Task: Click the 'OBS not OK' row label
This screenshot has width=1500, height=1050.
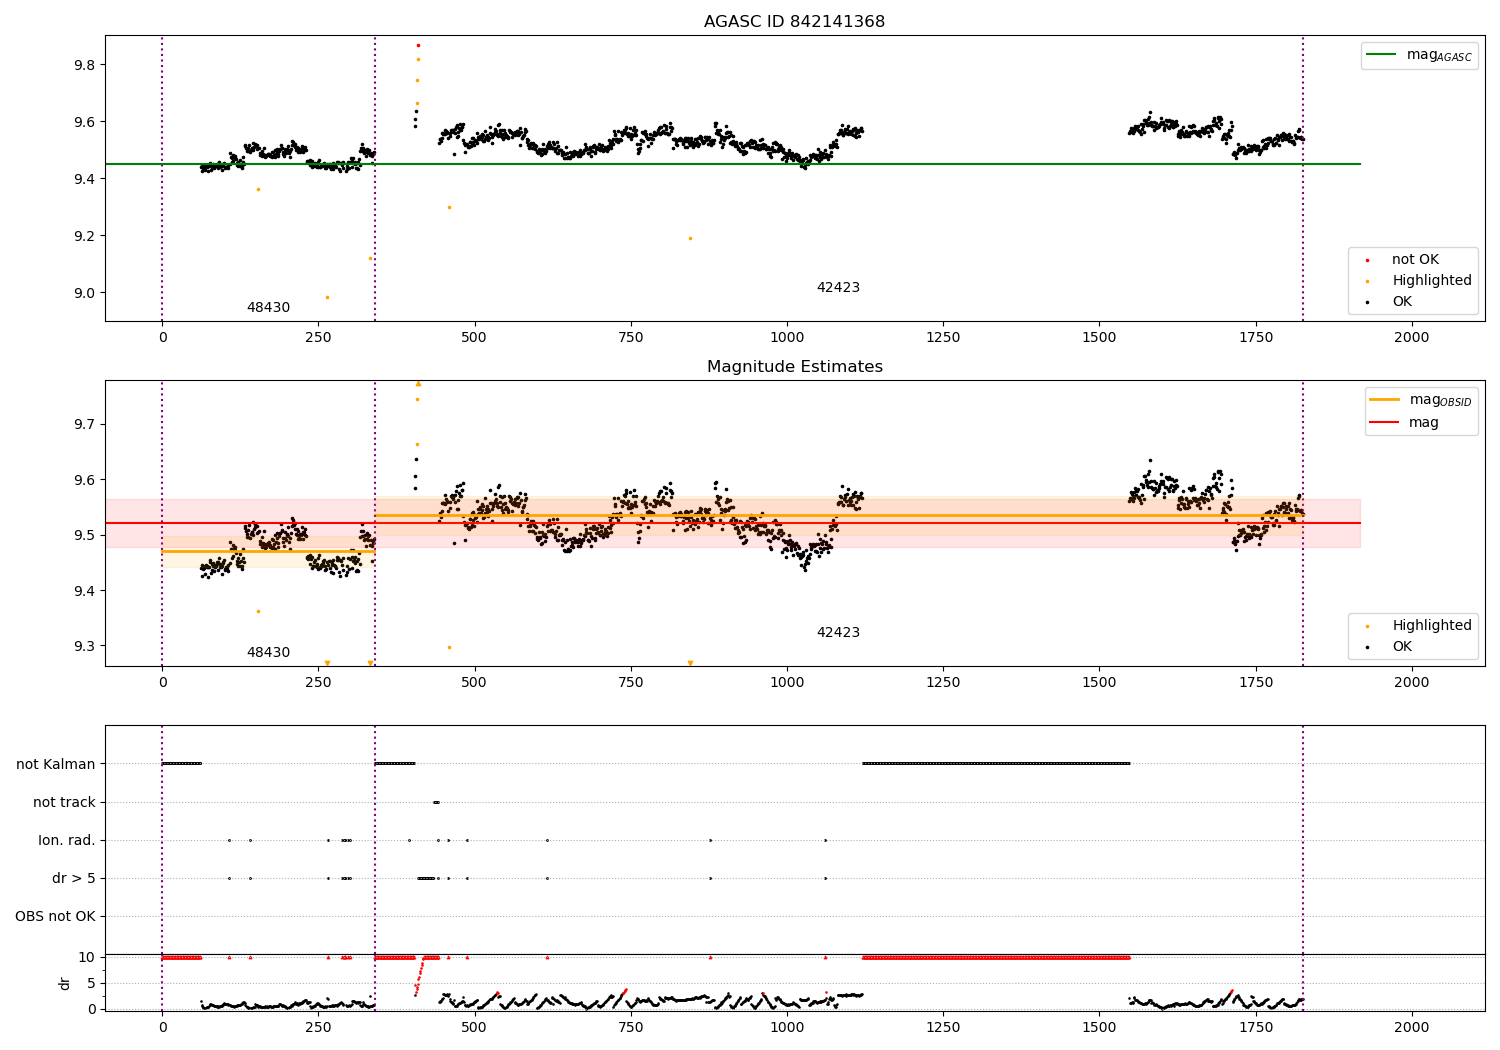Action: (56, 917)
